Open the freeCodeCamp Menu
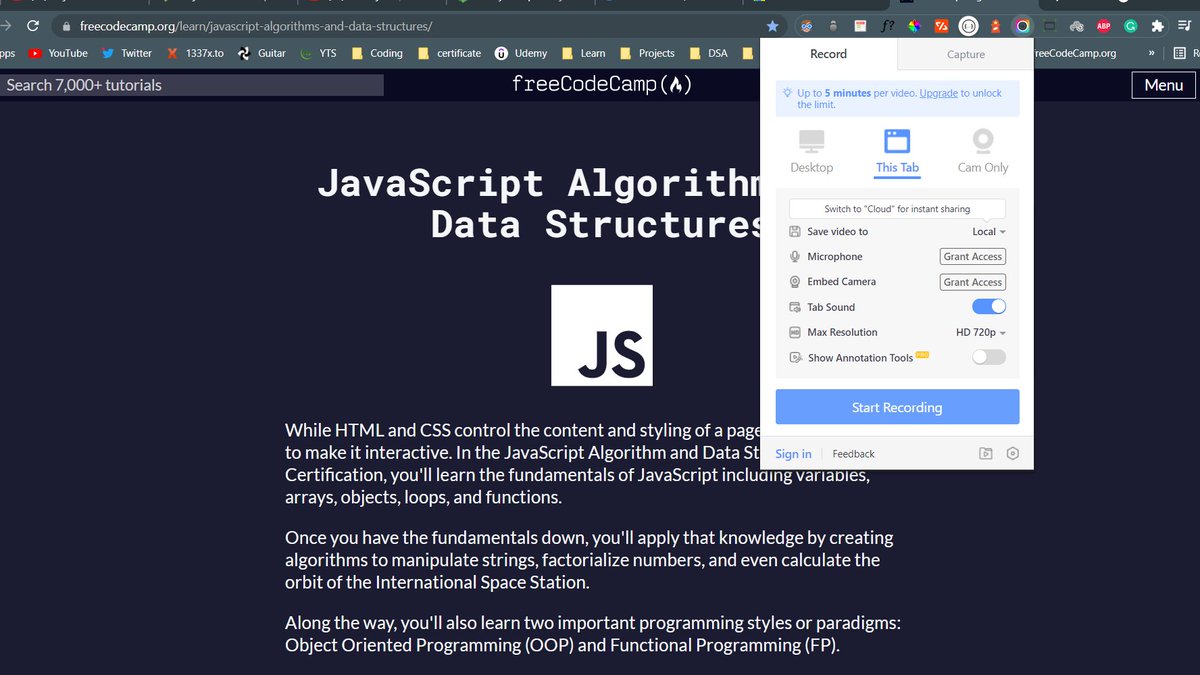Screen dimensions: 1200x675 coord(1163,85)
